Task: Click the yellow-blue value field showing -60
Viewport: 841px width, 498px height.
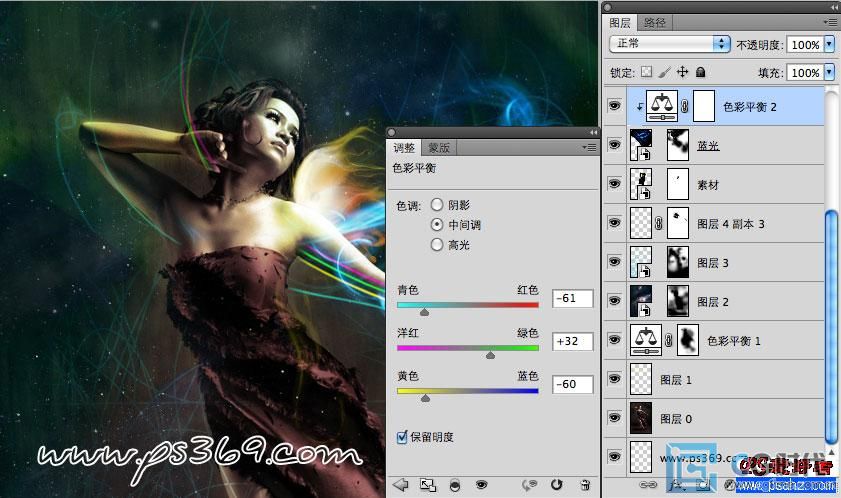Action: tap(572, 384)
